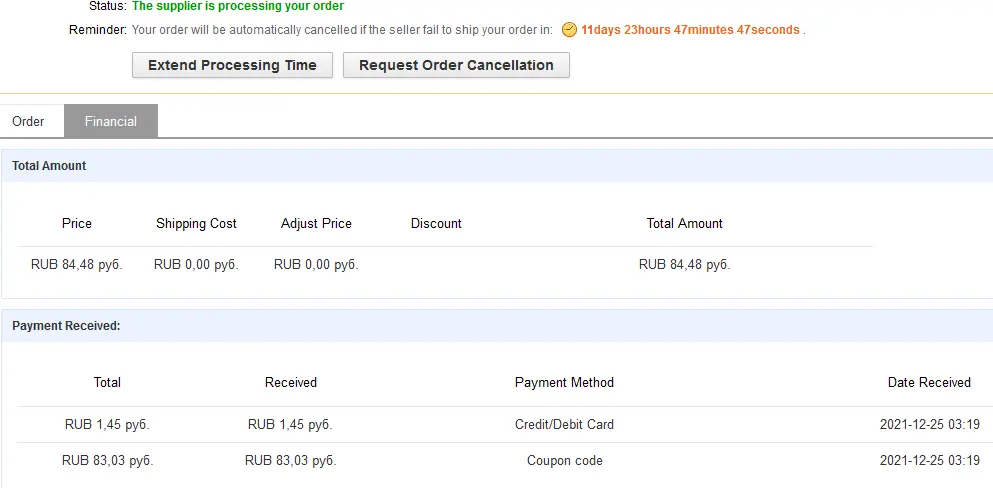Click Extend Processing Time button
The width and height of the screenshot is (993, 488).
point(232,65)
